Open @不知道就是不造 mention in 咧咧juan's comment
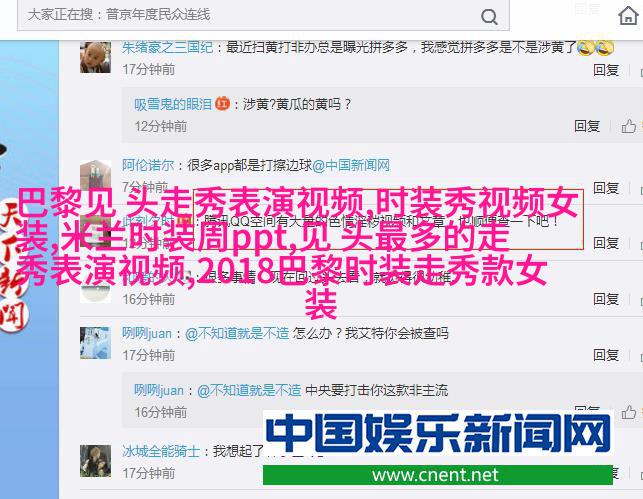Viewport: 643px width, 499px height. (237, 333)
